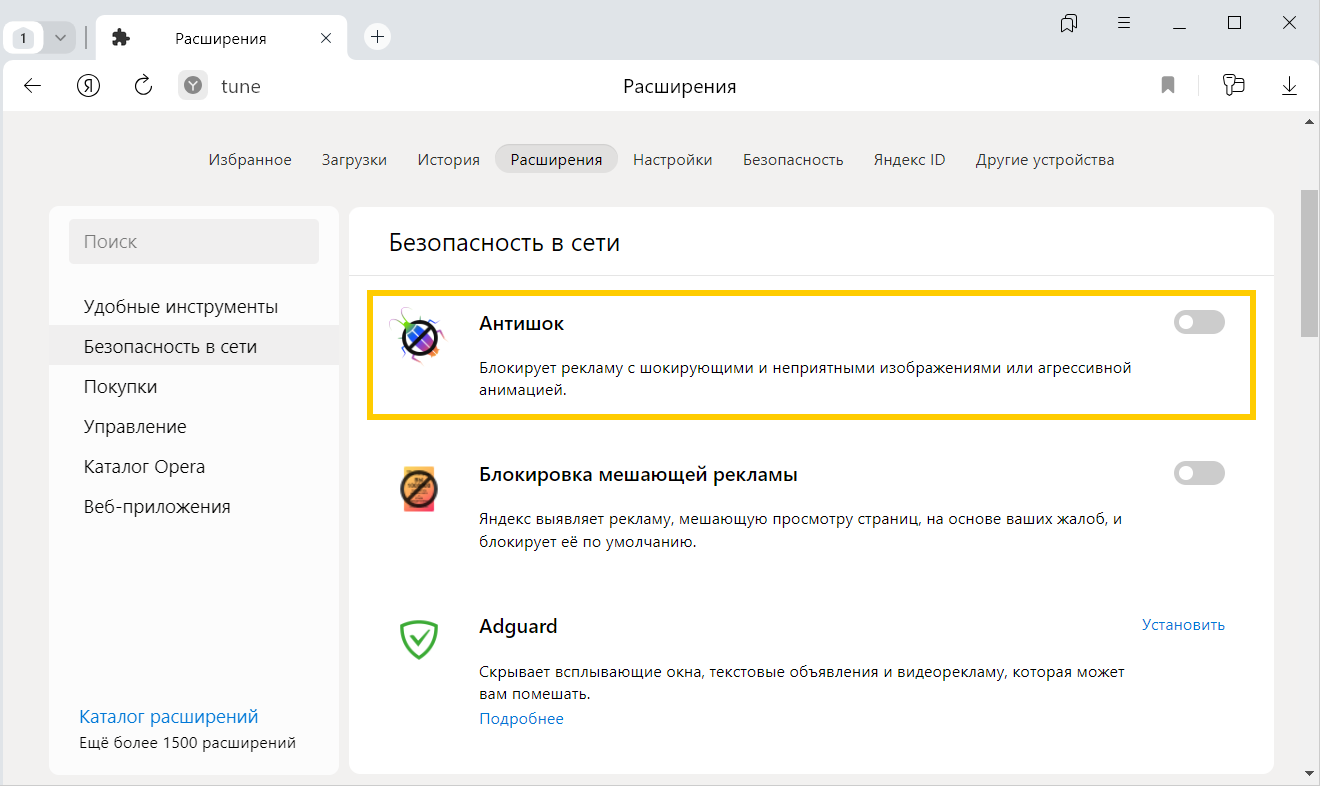Image resolution: width=1320 pixels, height=786 pixels.
Task: Select Удобные инструменты in sidebar
Action: 181,307
